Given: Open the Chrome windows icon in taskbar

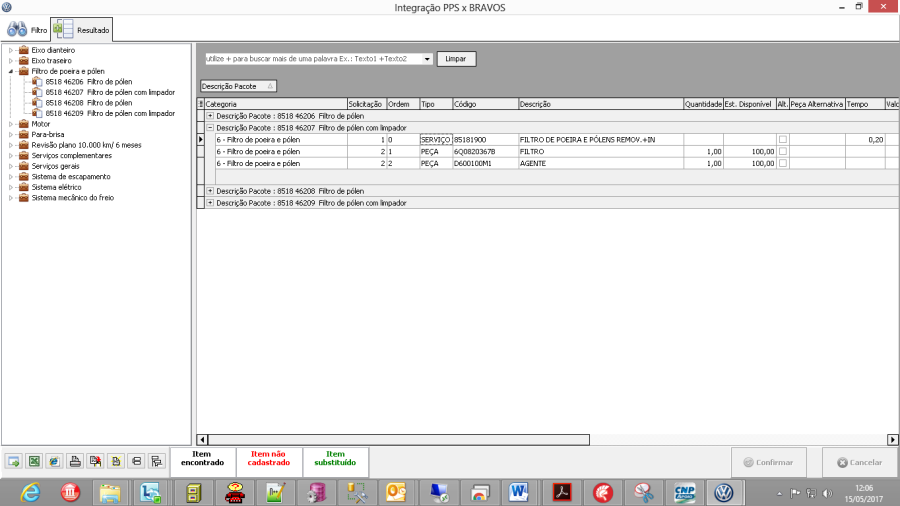Looking at the screenshot, I should coord(479,493).
